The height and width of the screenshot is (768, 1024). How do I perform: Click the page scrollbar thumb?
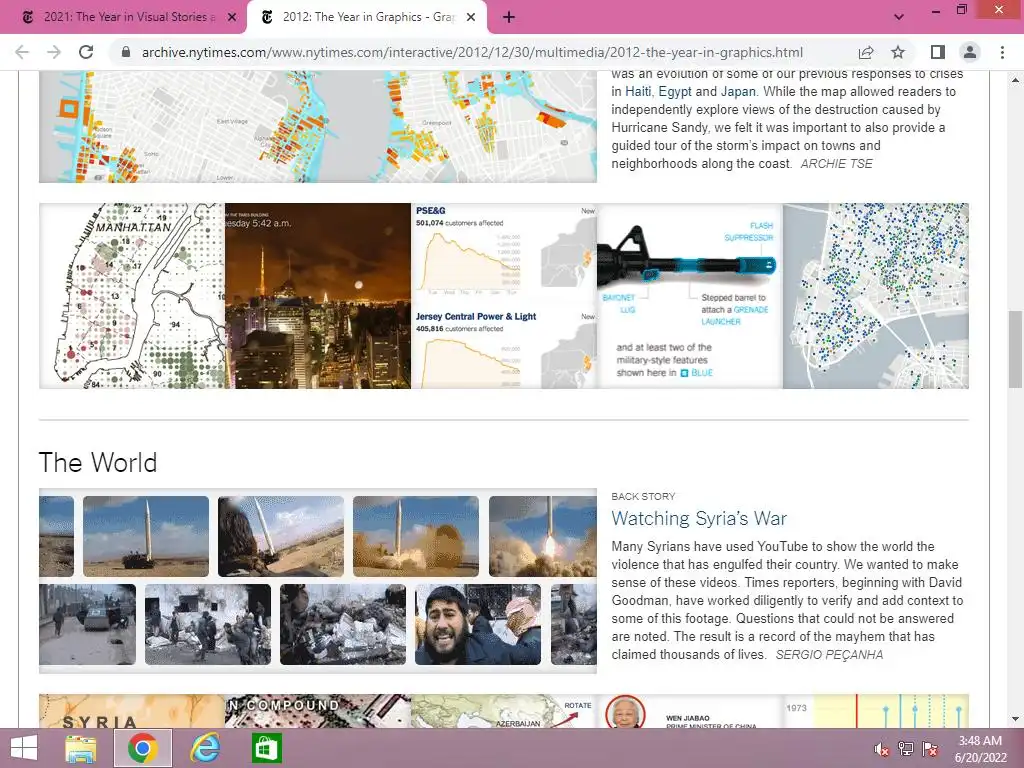point(1016,349)
